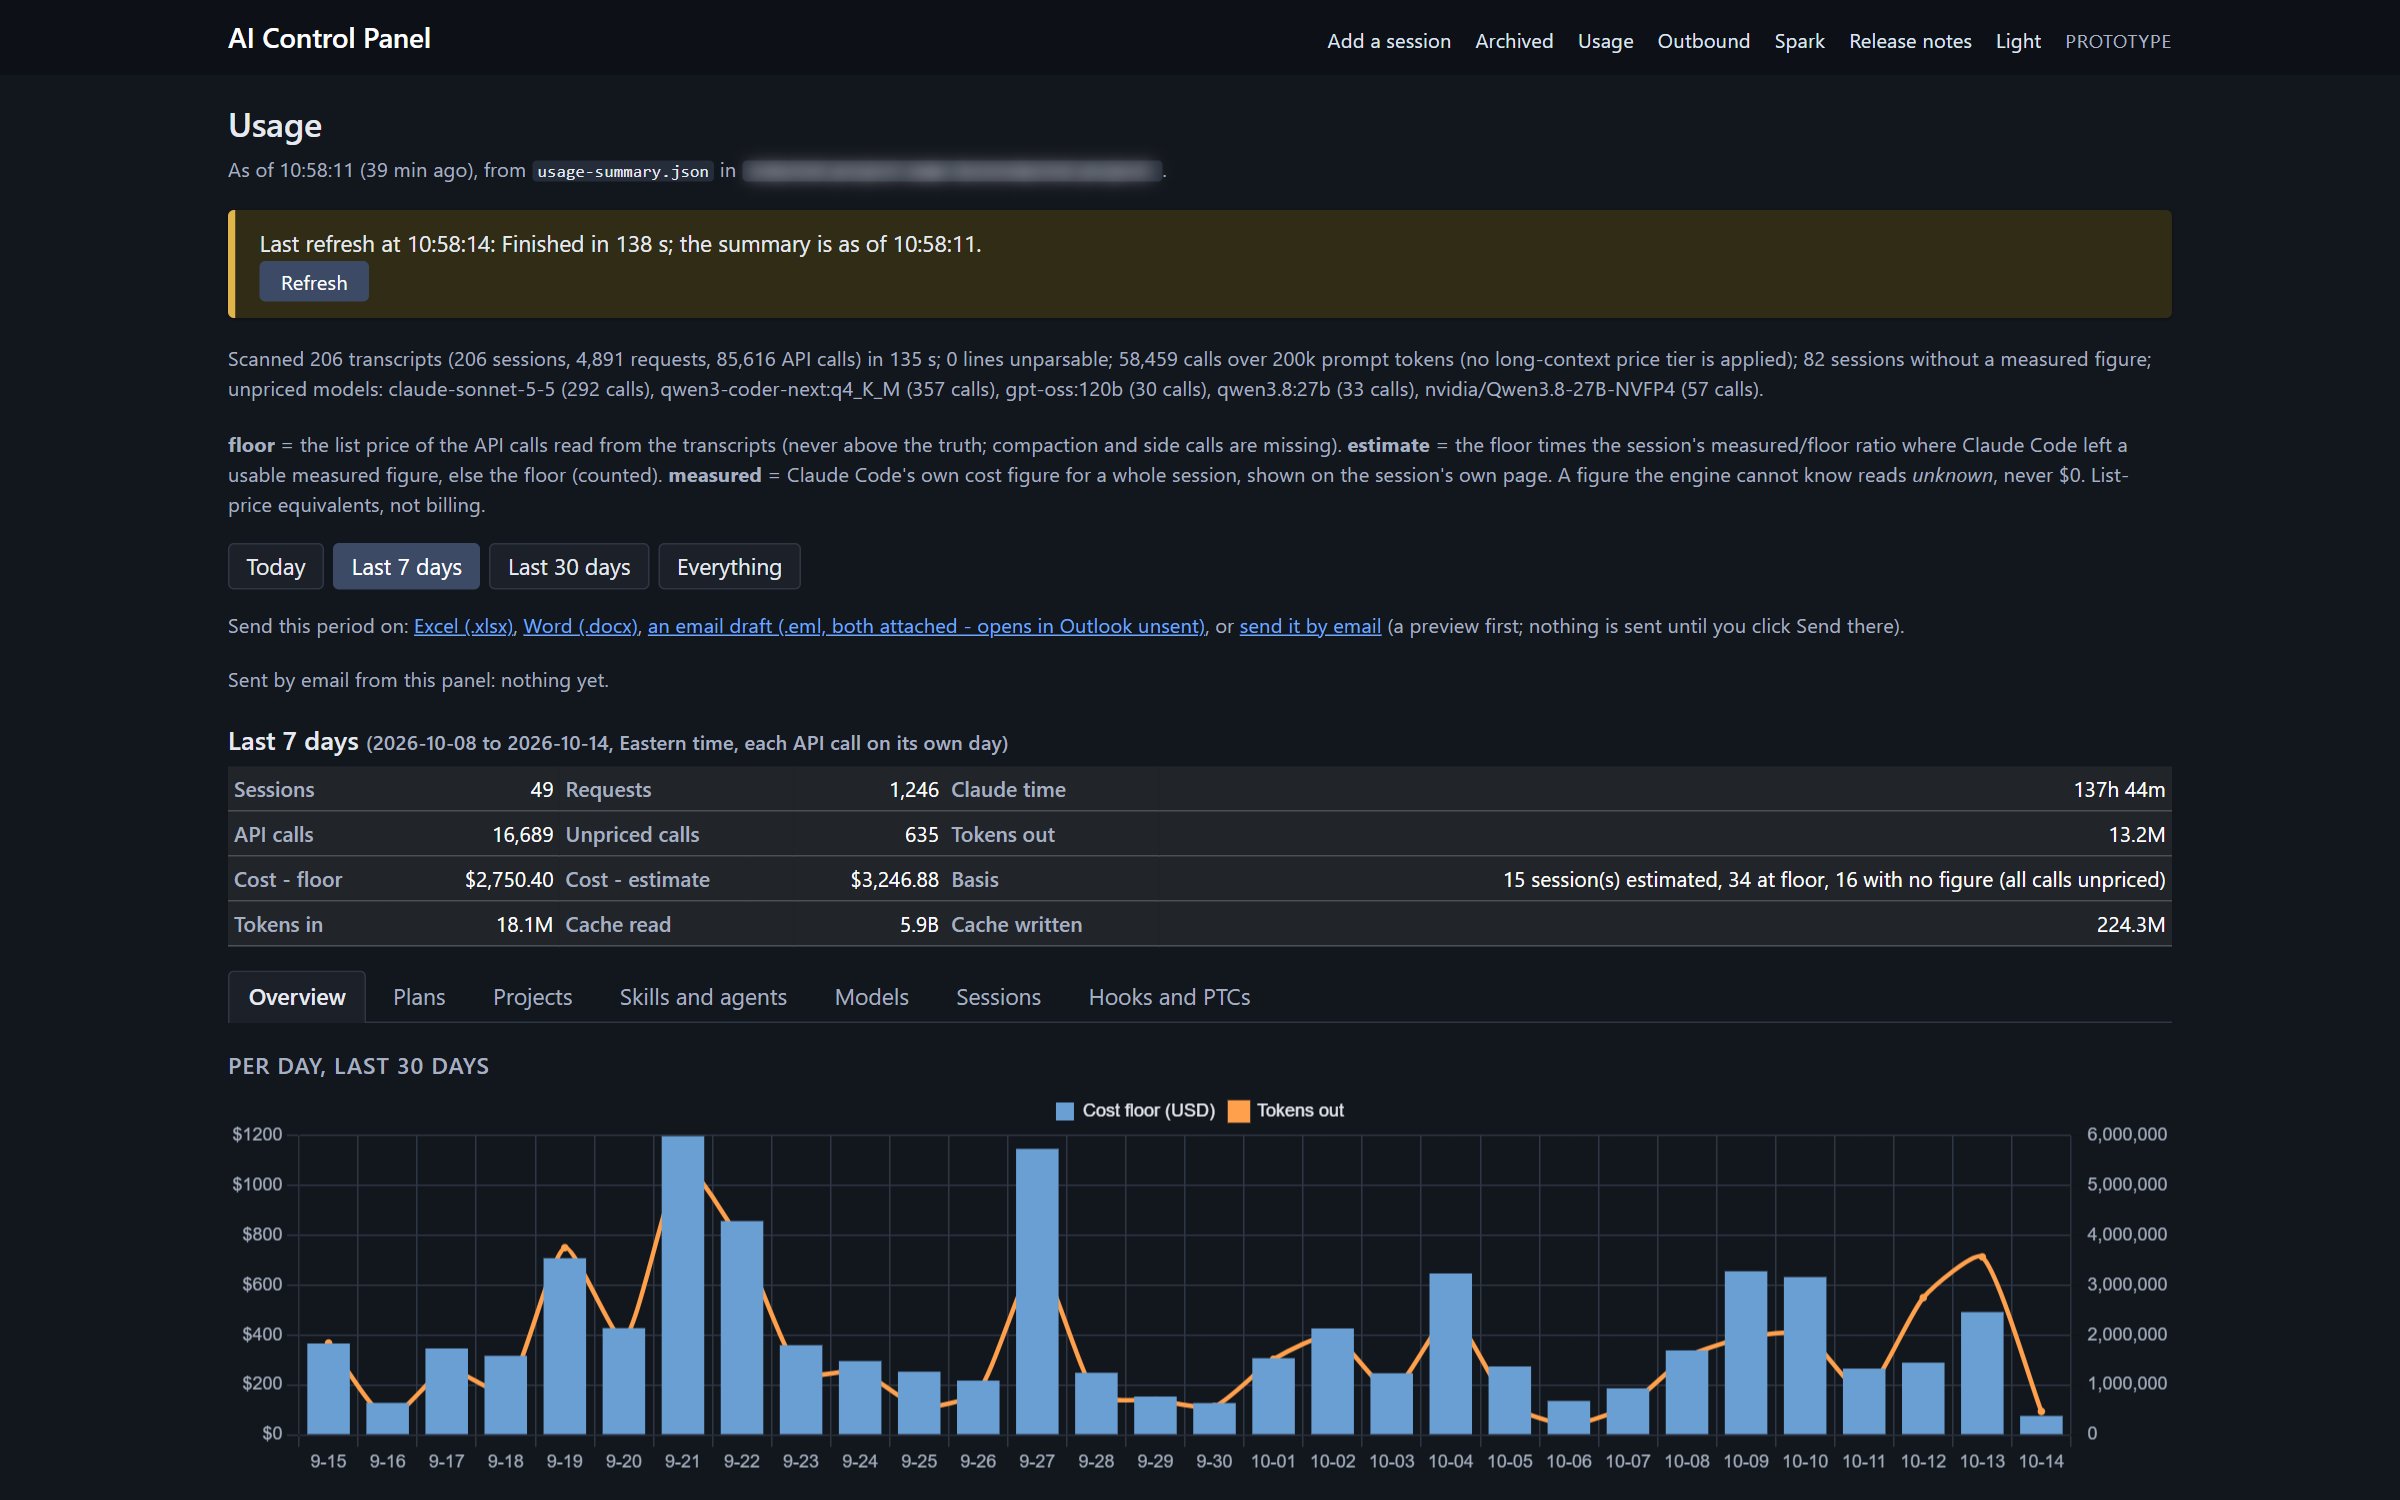Open the email draft (.eml) link
The width and height of the screenshot is (2400, 1500).
(x=926, y=626)
